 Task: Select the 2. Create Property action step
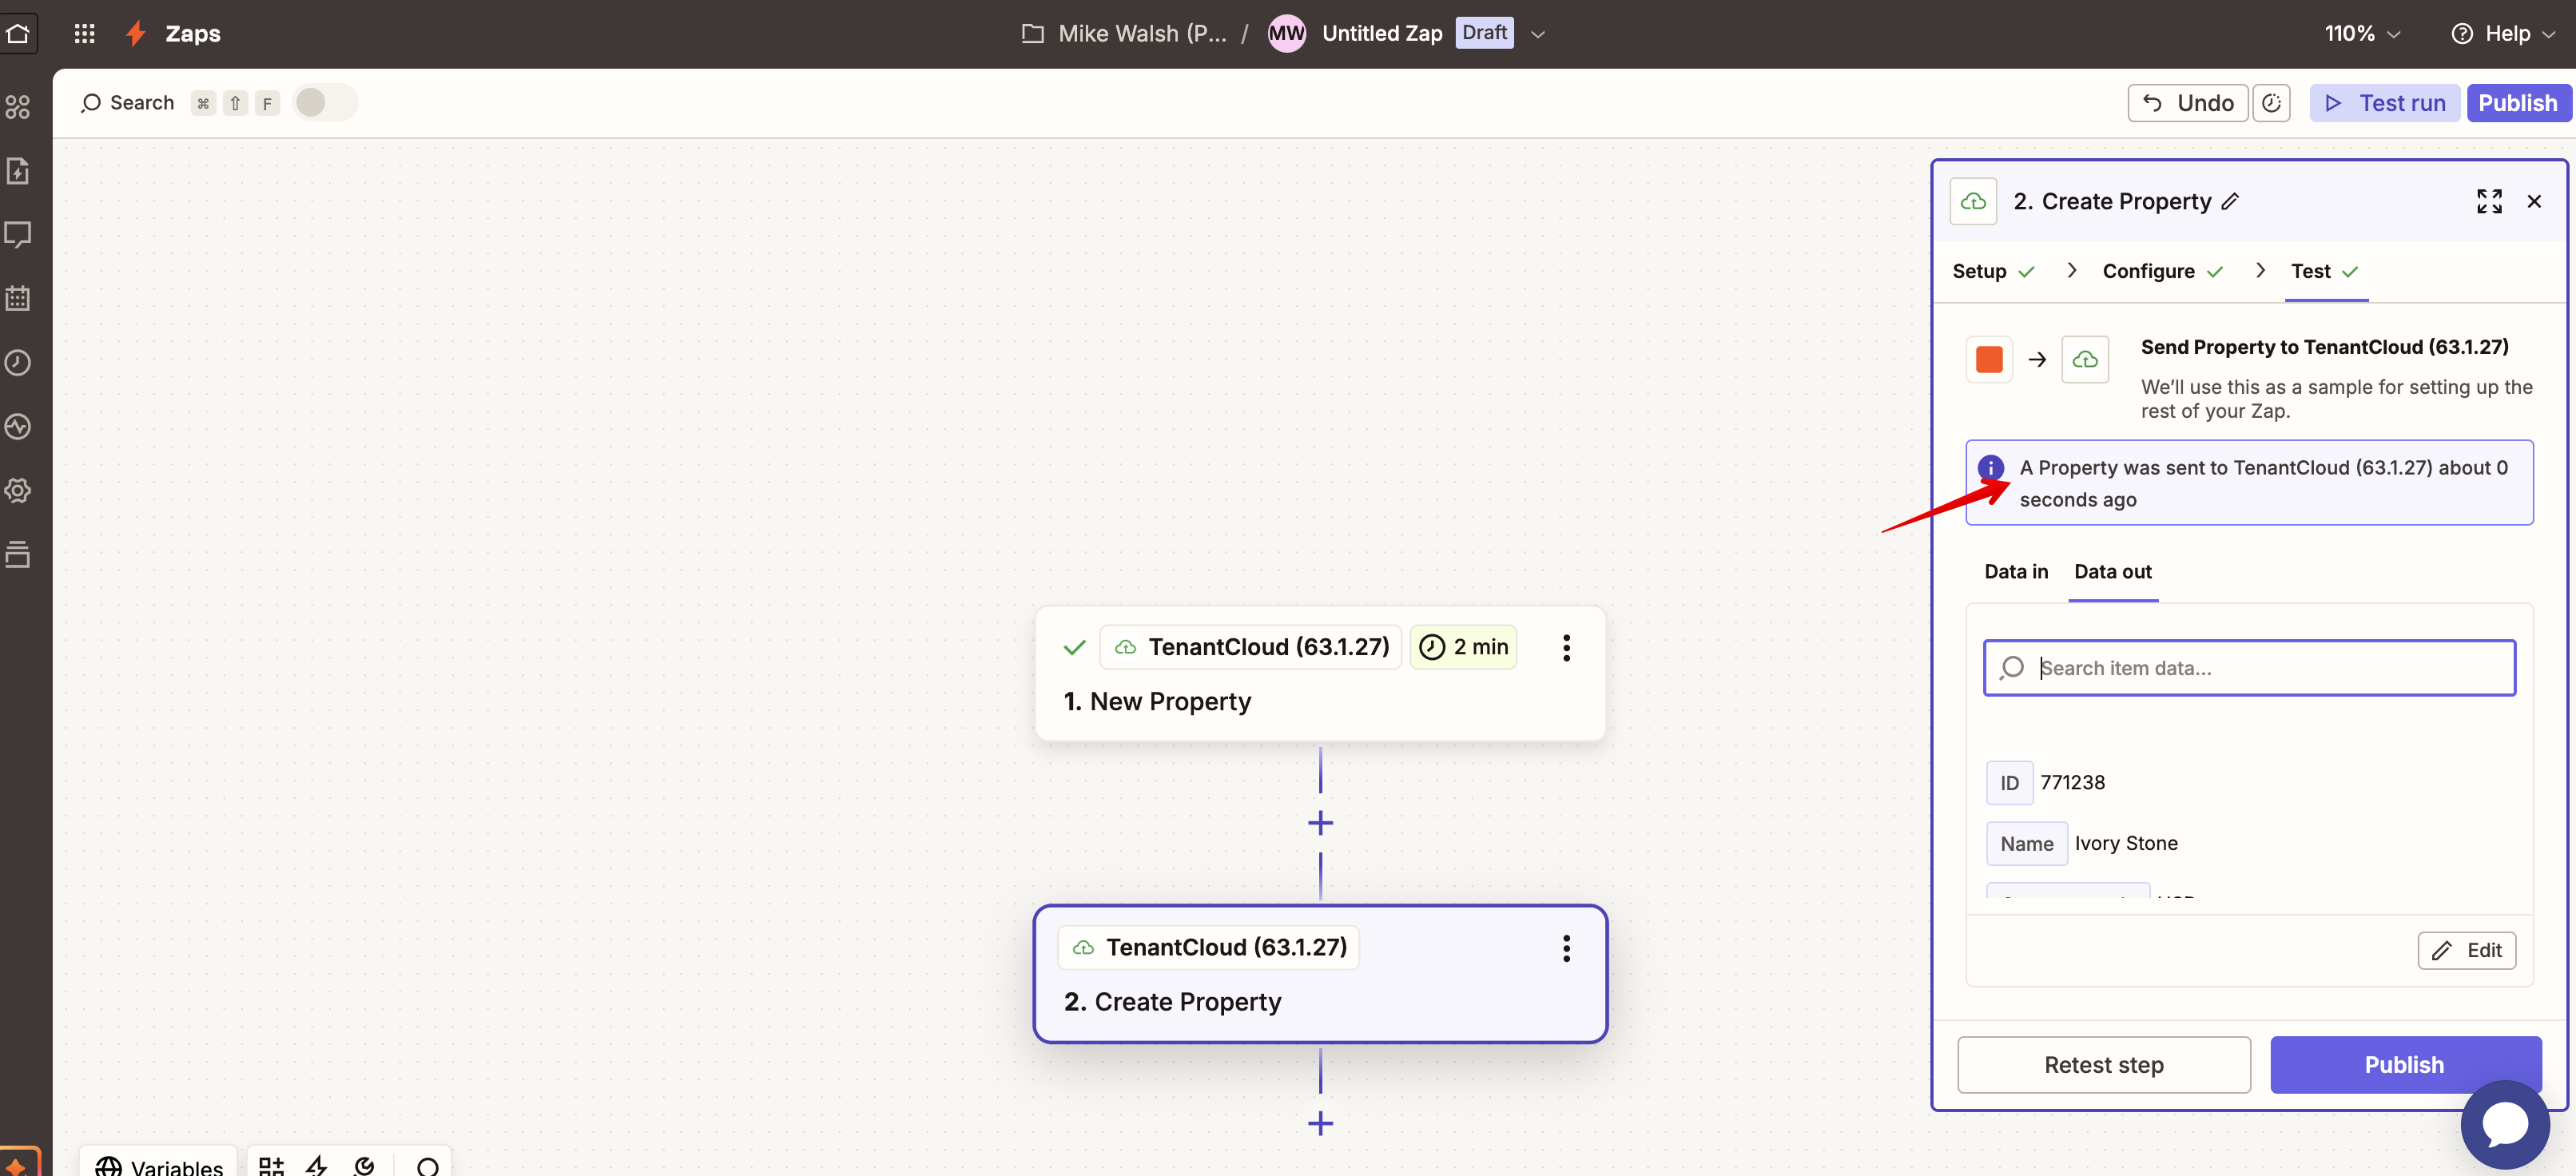point(1320,974)
